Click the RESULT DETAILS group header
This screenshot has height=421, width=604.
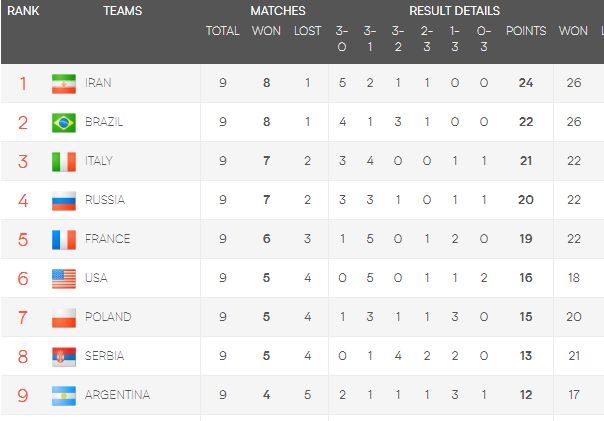tap(454, 11)
